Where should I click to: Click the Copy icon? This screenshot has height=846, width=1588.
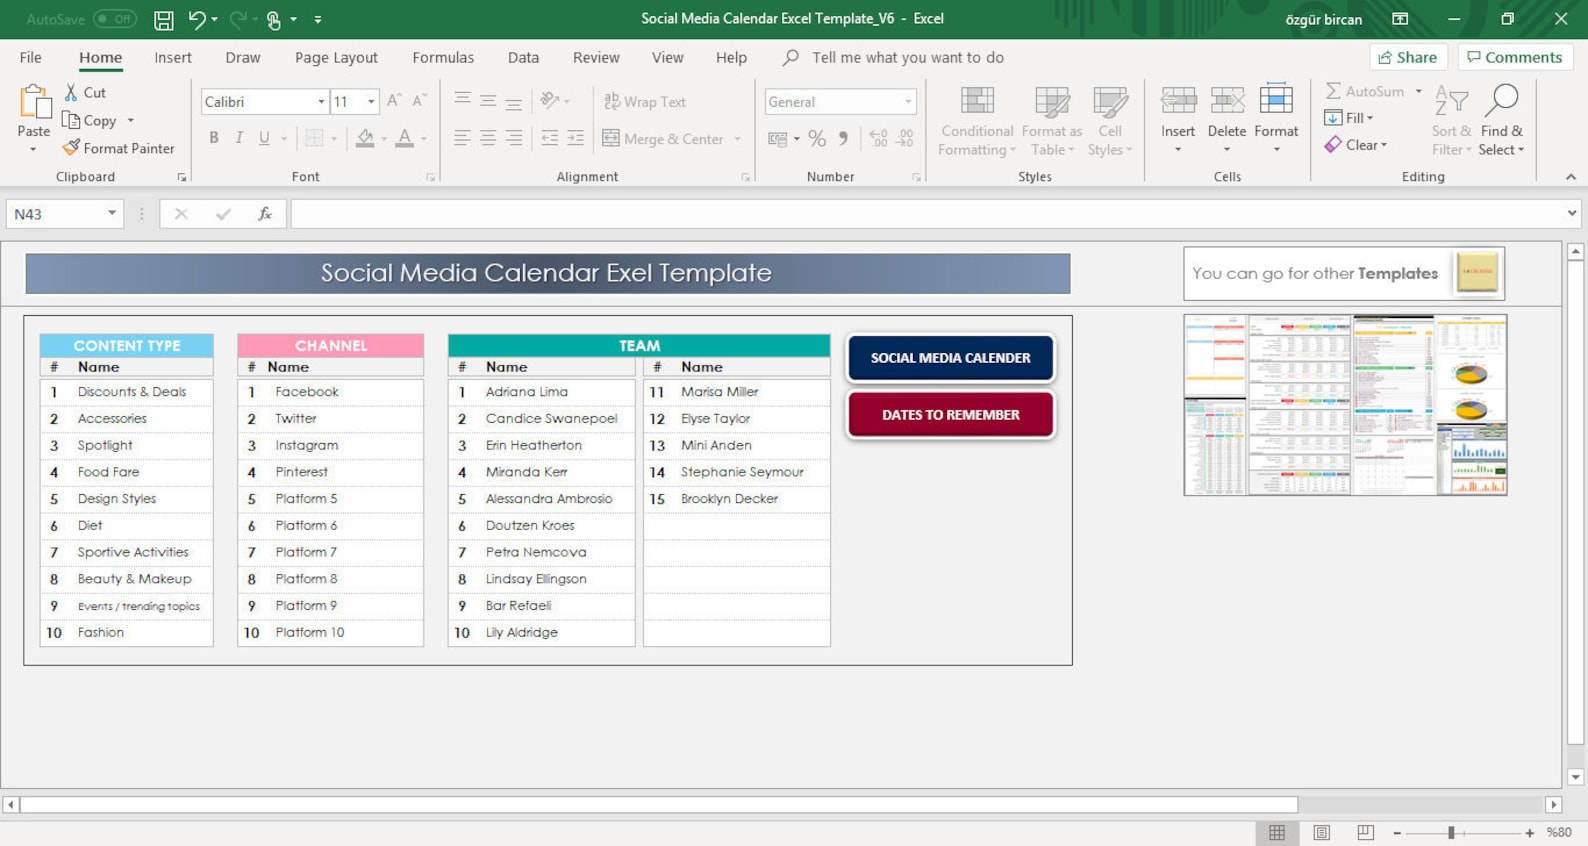71,120
